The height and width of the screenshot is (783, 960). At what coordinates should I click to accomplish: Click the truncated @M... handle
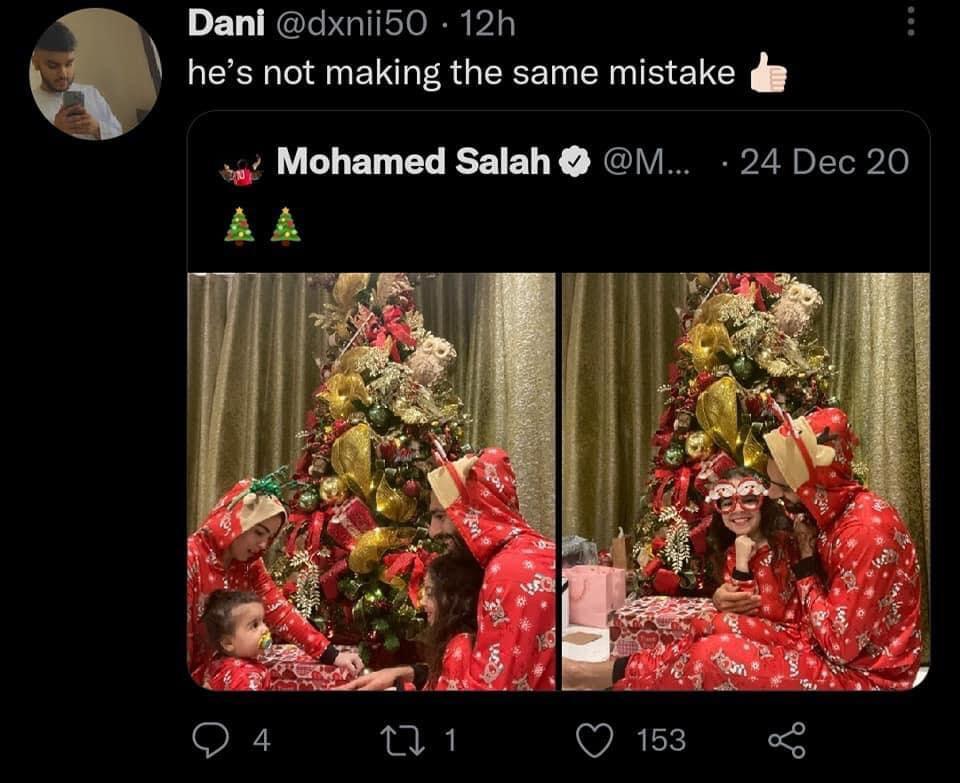coord(647,161)
